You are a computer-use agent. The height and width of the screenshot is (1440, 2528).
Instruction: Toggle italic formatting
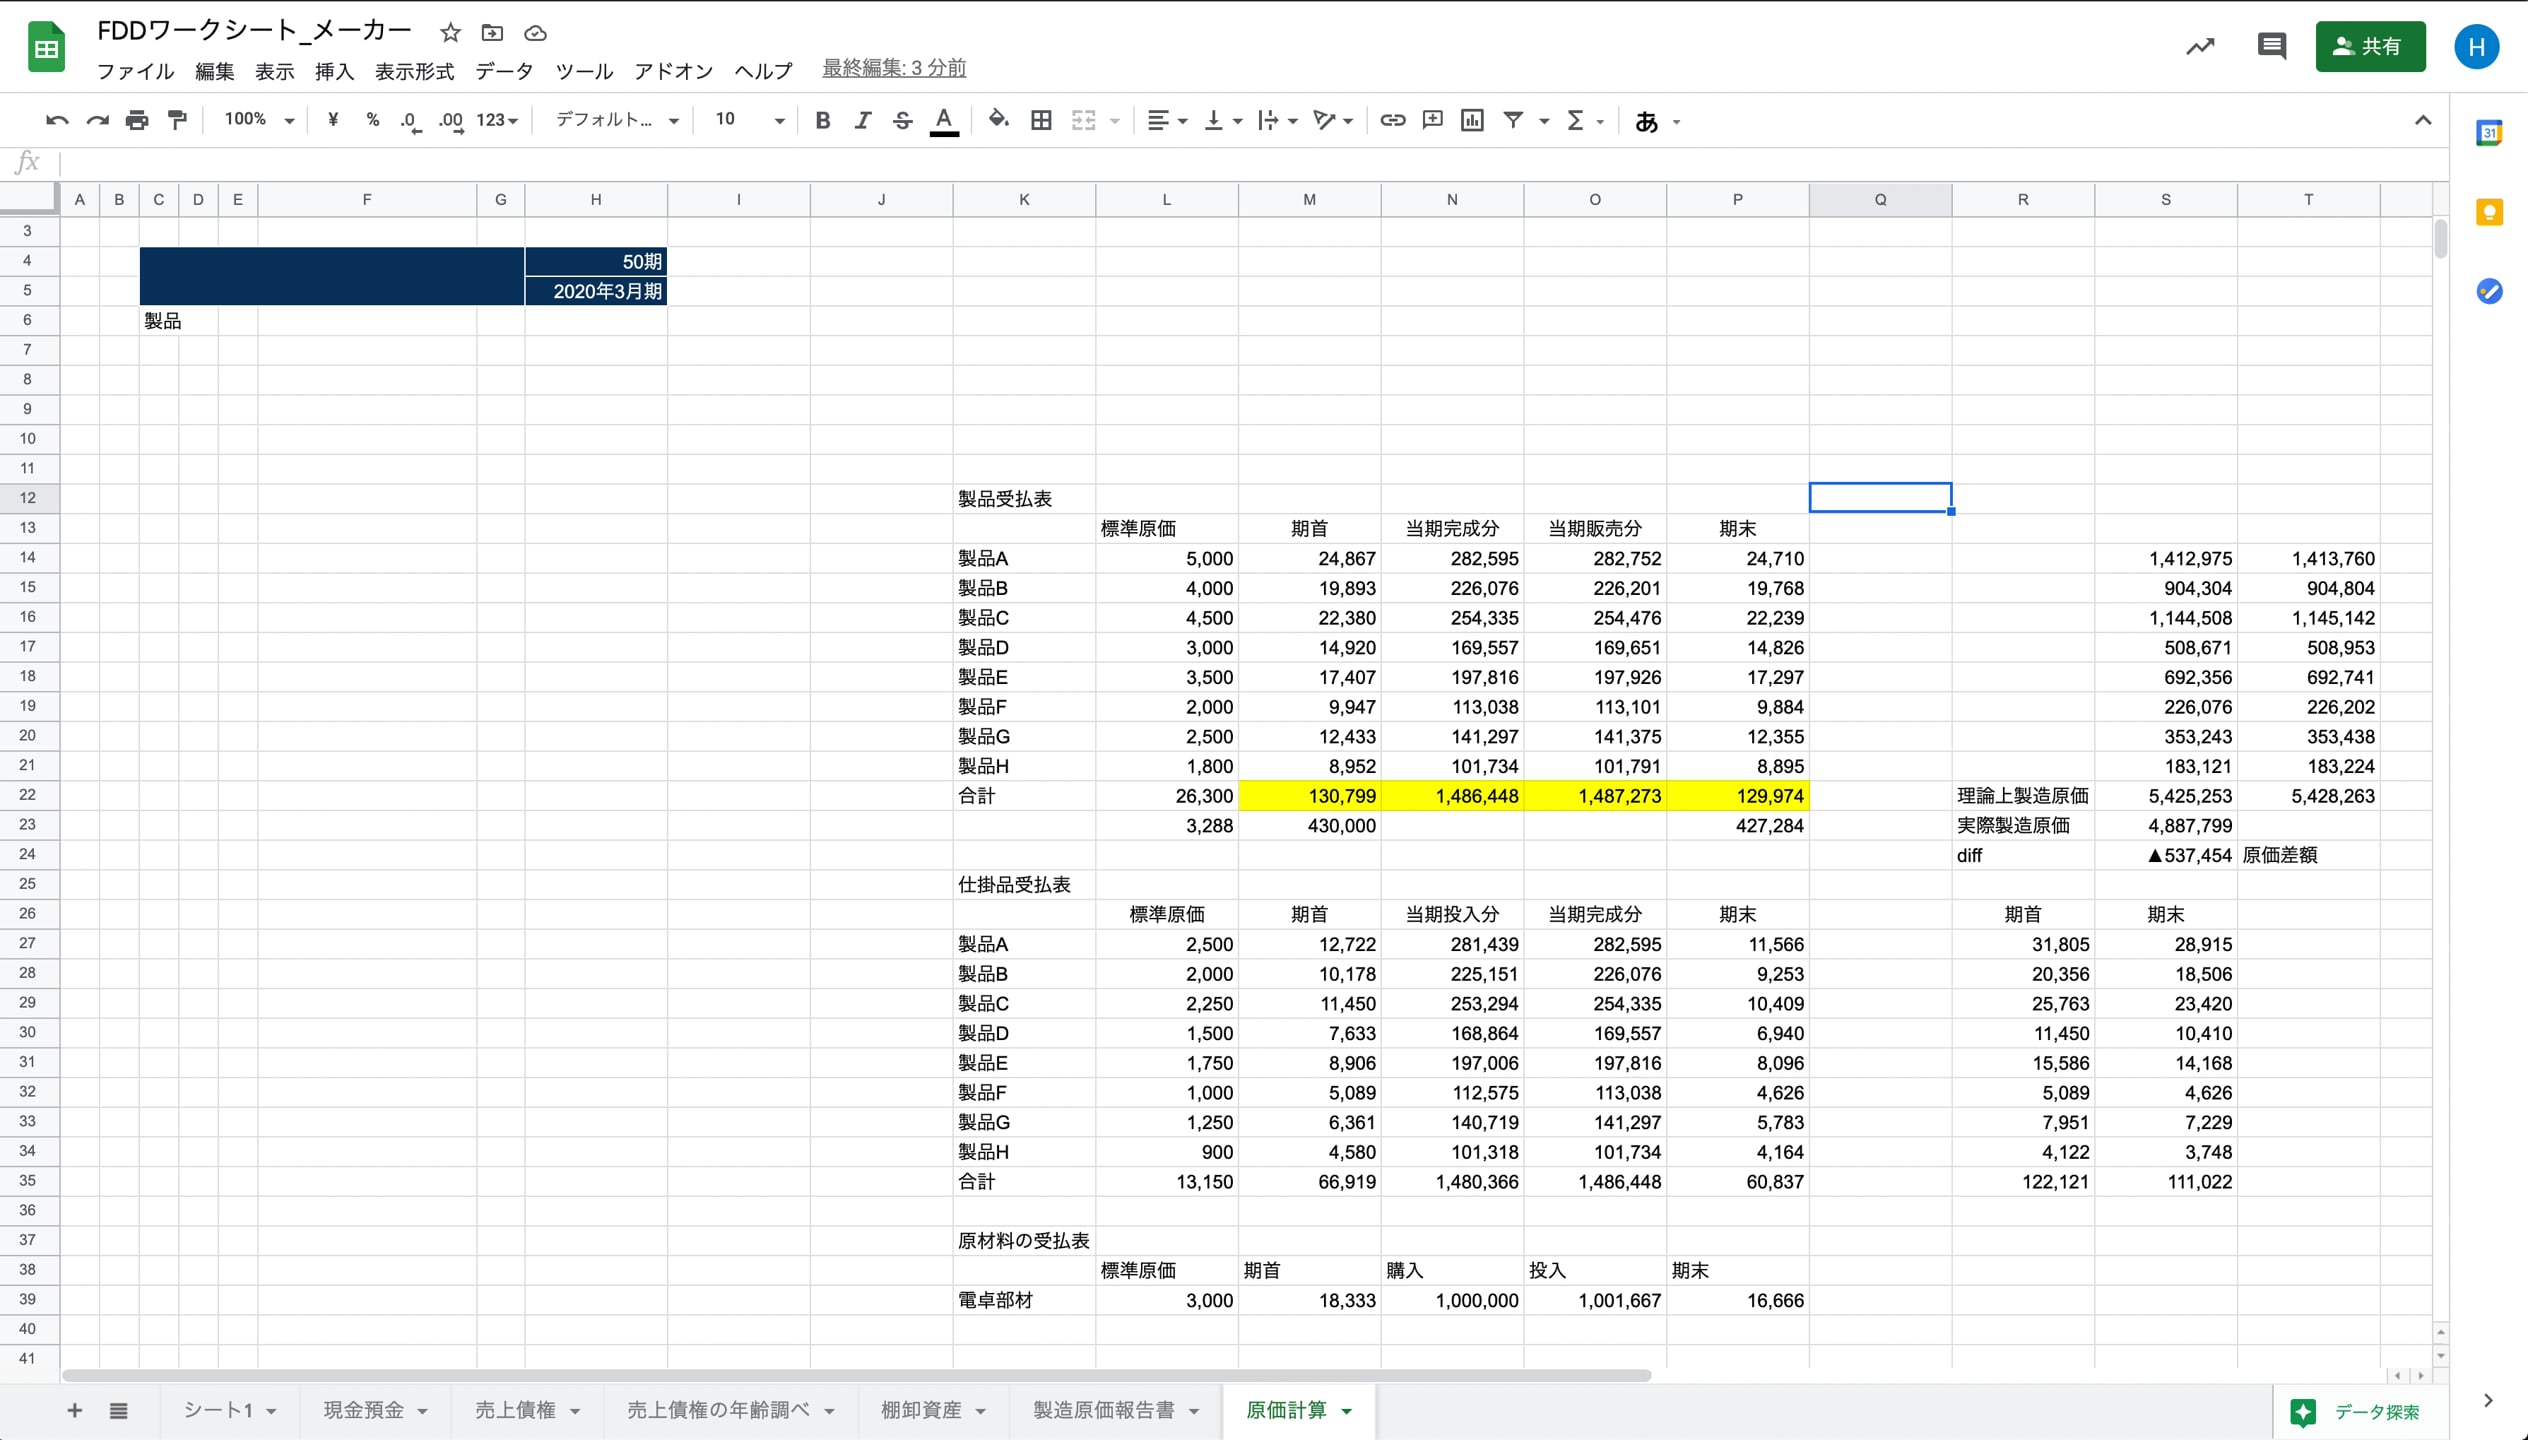pos(862,120)
